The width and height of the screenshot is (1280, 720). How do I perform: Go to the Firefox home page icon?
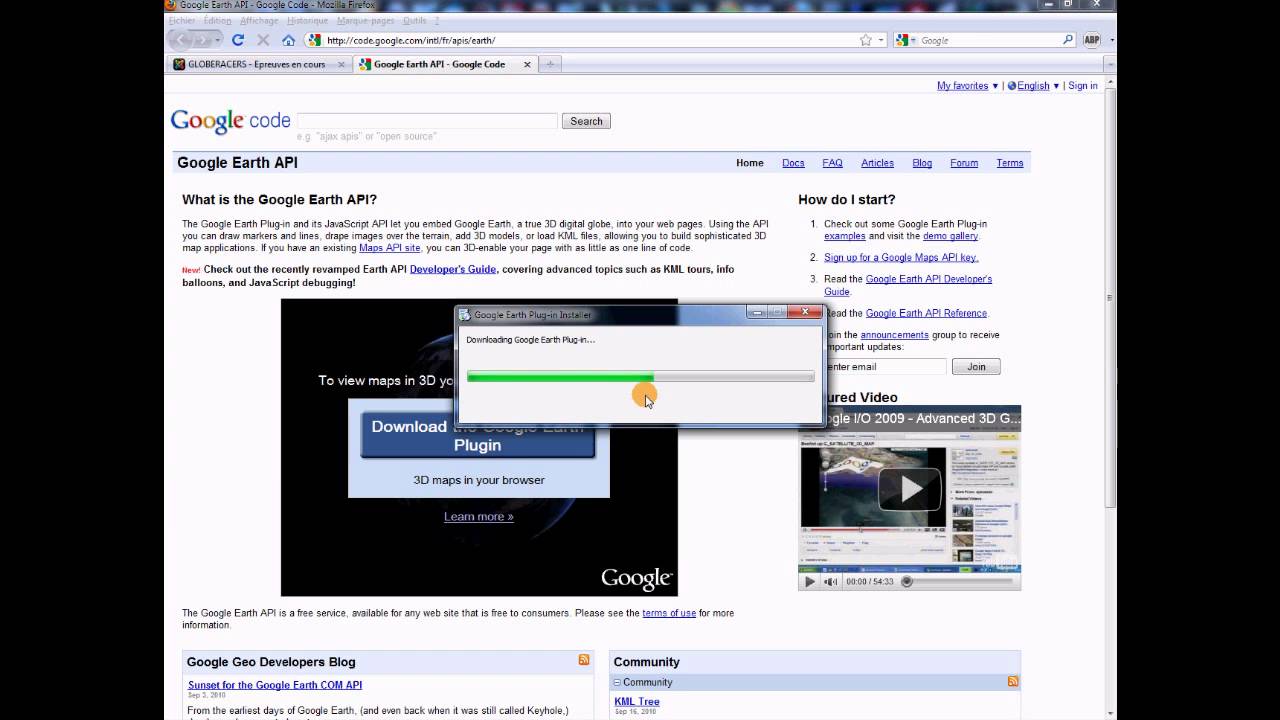(x=288, y=40)
